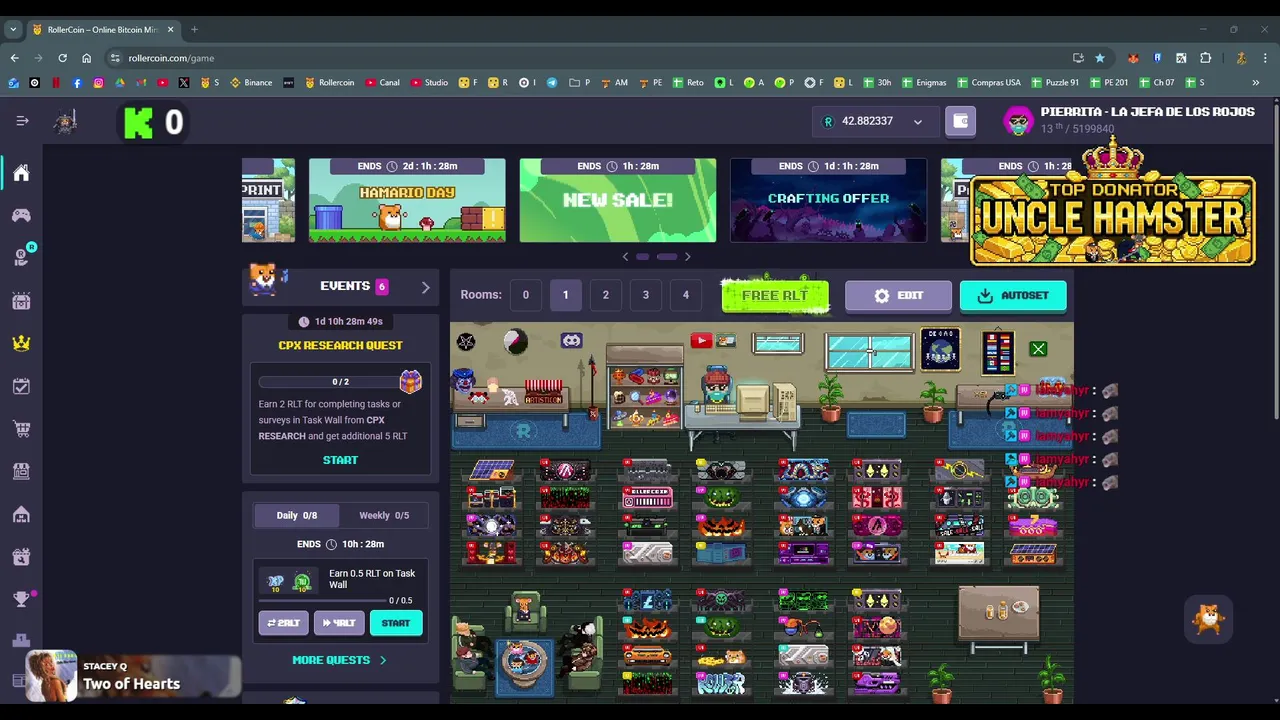
Task: Open the Crafting Offer banner
Action: click(x=828, y=200)
